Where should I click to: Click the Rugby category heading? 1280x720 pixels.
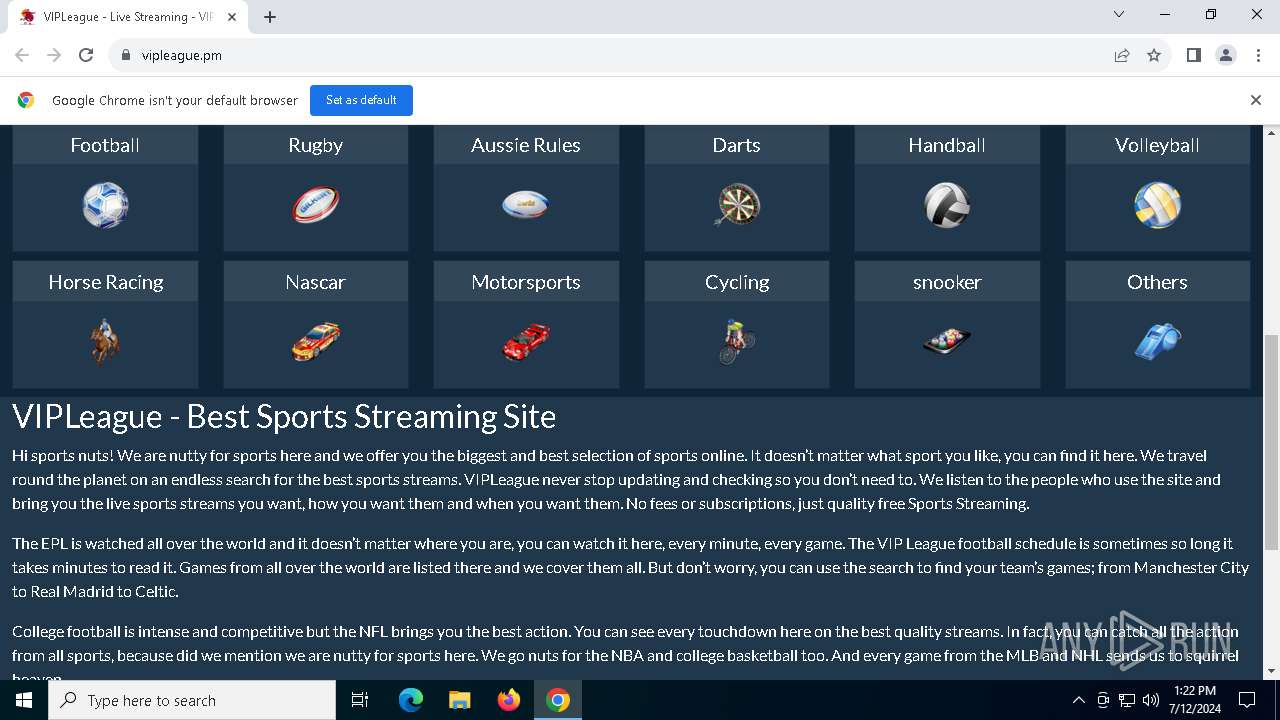coord(316,145)
